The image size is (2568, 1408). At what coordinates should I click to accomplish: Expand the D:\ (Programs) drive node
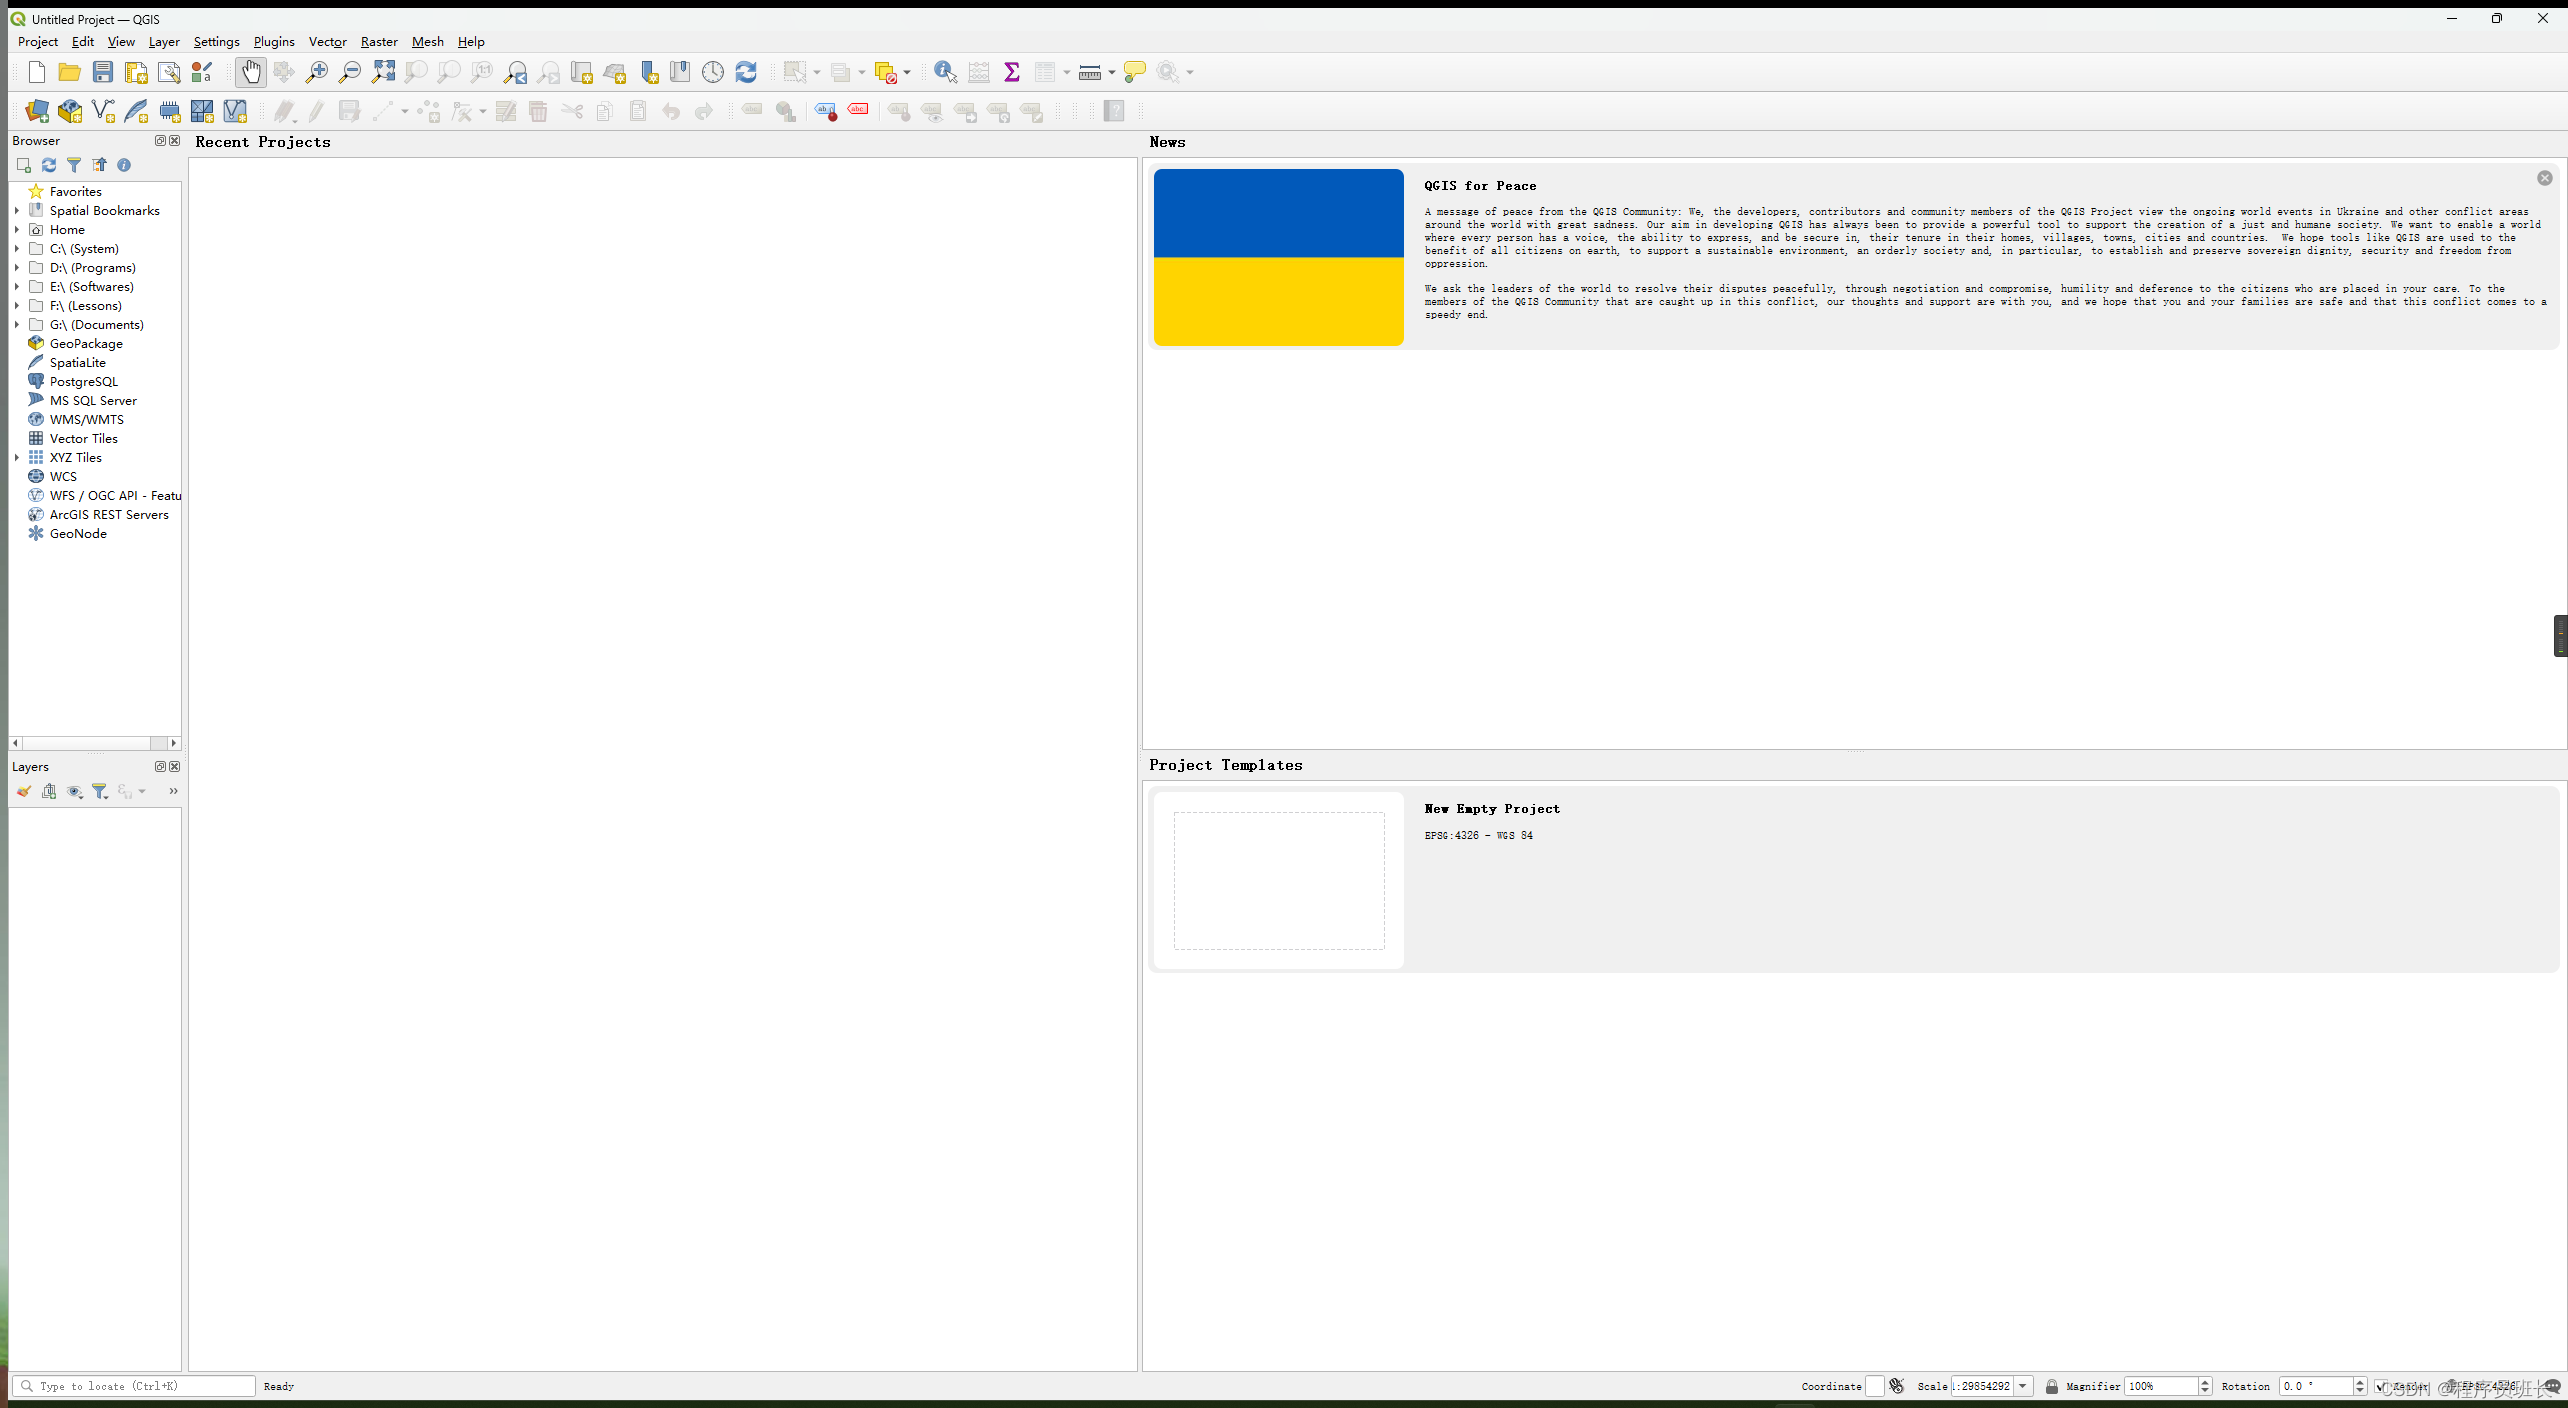[17, 267]
